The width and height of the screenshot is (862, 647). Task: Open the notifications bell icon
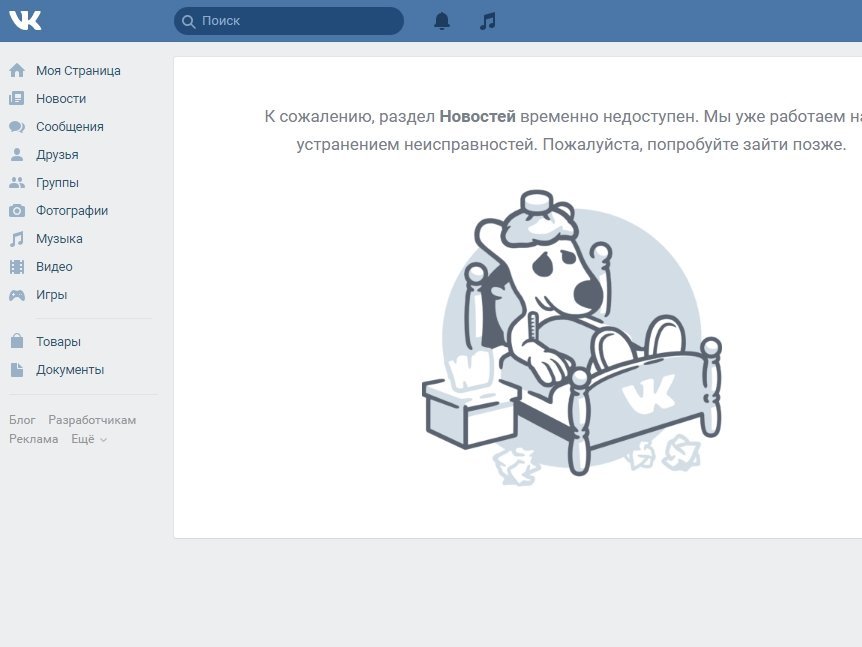(x=442, y=21)
